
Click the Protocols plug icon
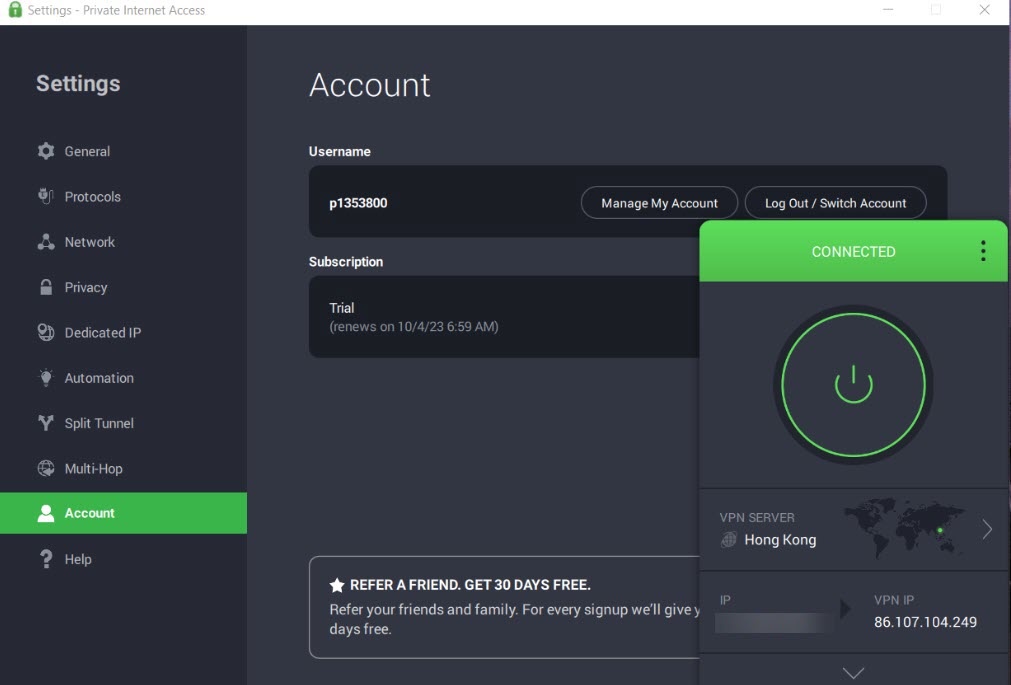point(45,196)
